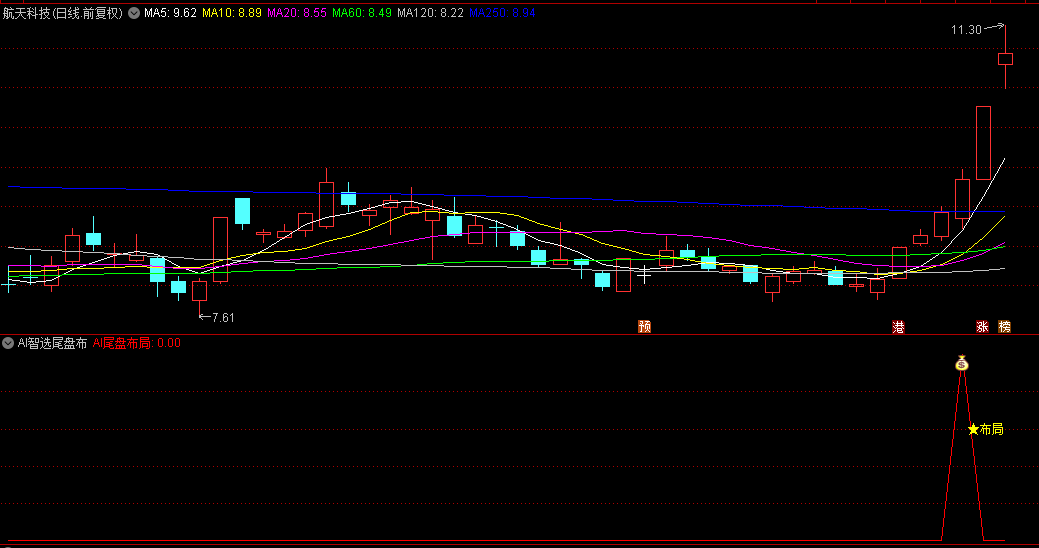Select the MA120: 8.22 label

pyautogui.click(x=430, y=13)
